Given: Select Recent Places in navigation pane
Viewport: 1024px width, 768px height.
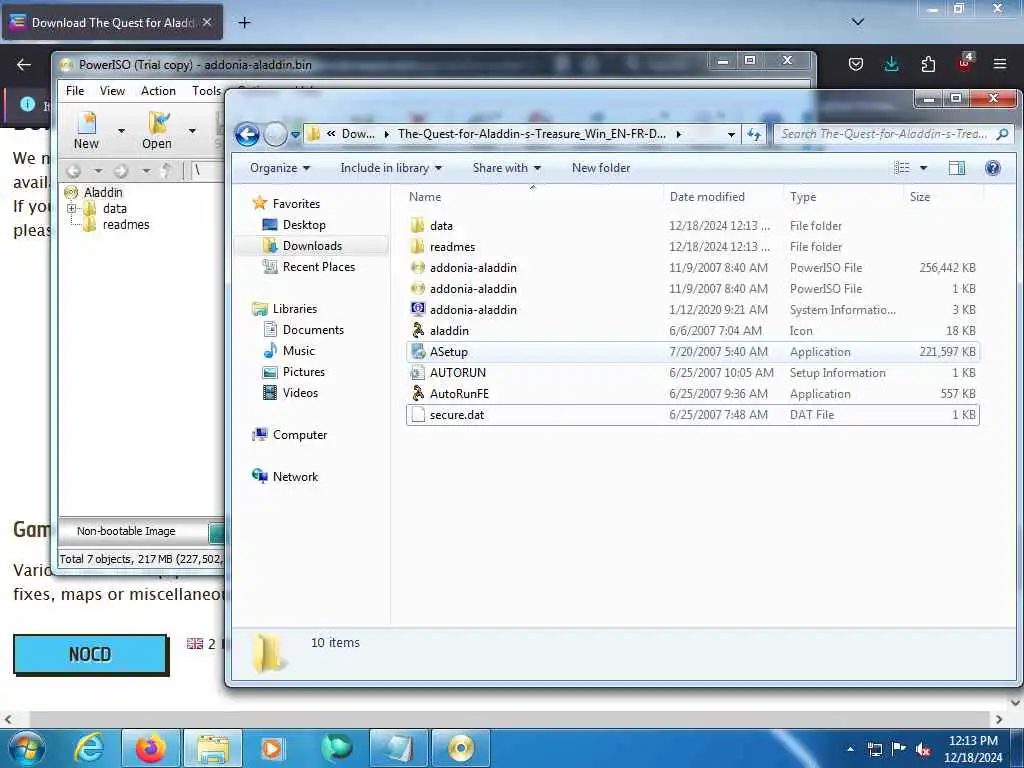Looking at the screenshot, I should pyautogui.click(x=308, y=267).
